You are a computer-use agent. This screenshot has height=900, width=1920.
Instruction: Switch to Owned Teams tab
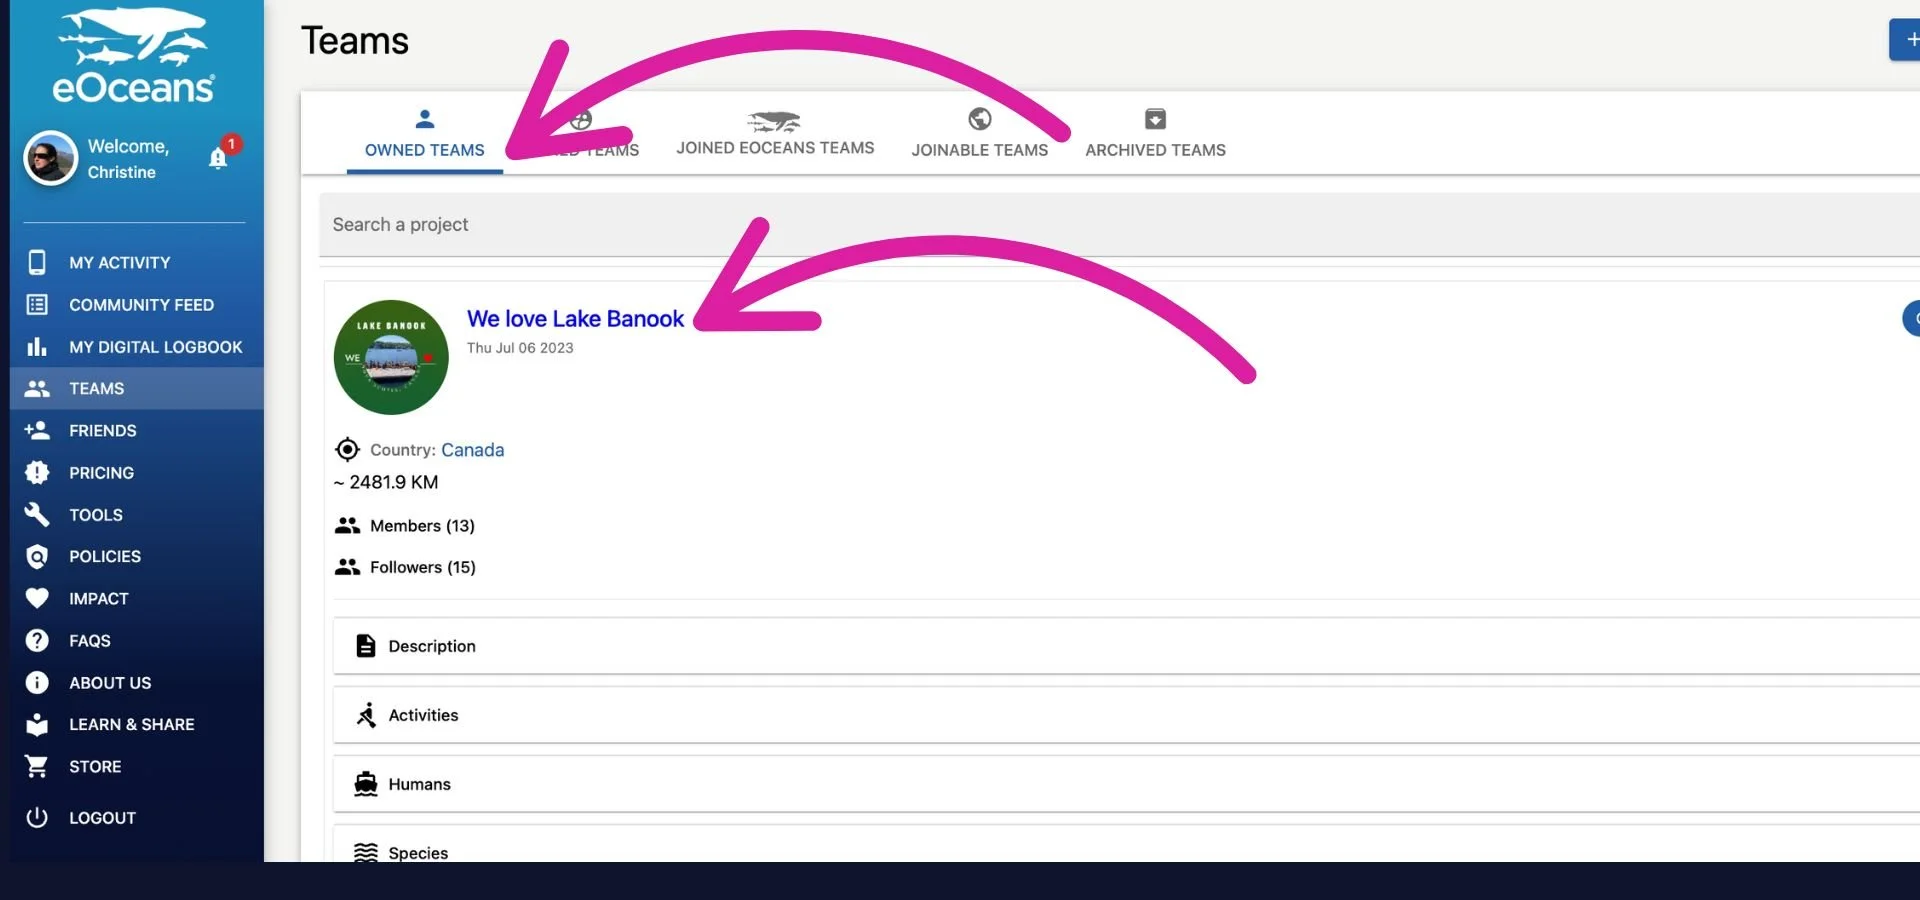(425, 134)
